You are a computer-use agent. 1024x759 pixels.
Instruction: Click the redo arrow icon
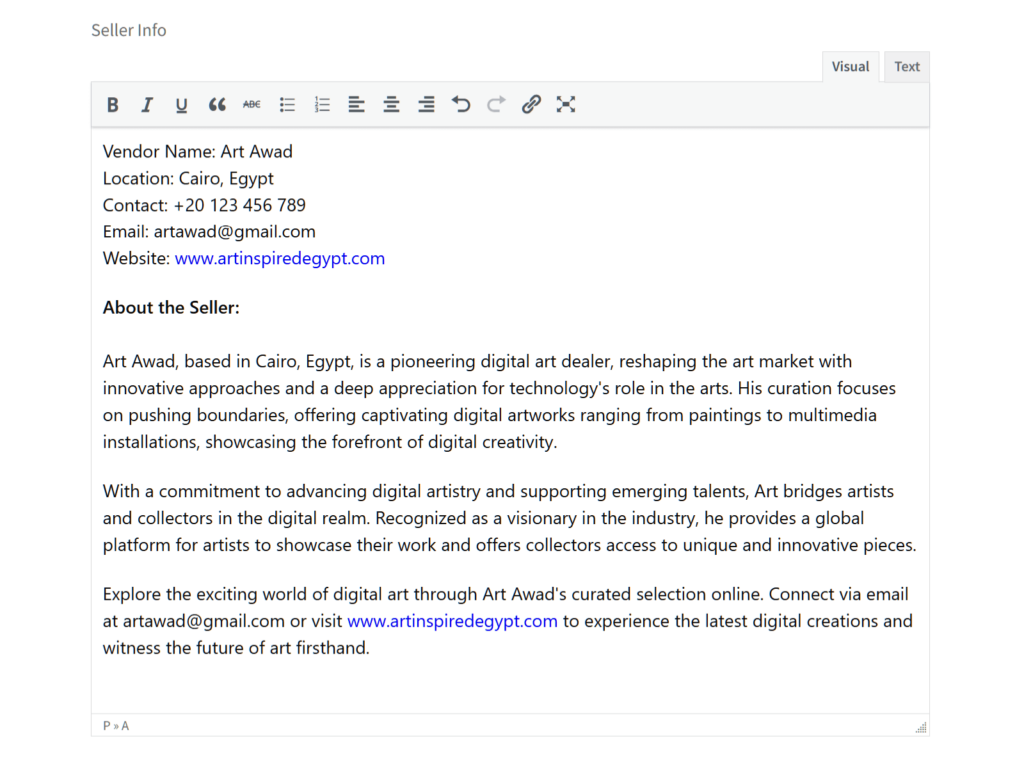point(496,105)
